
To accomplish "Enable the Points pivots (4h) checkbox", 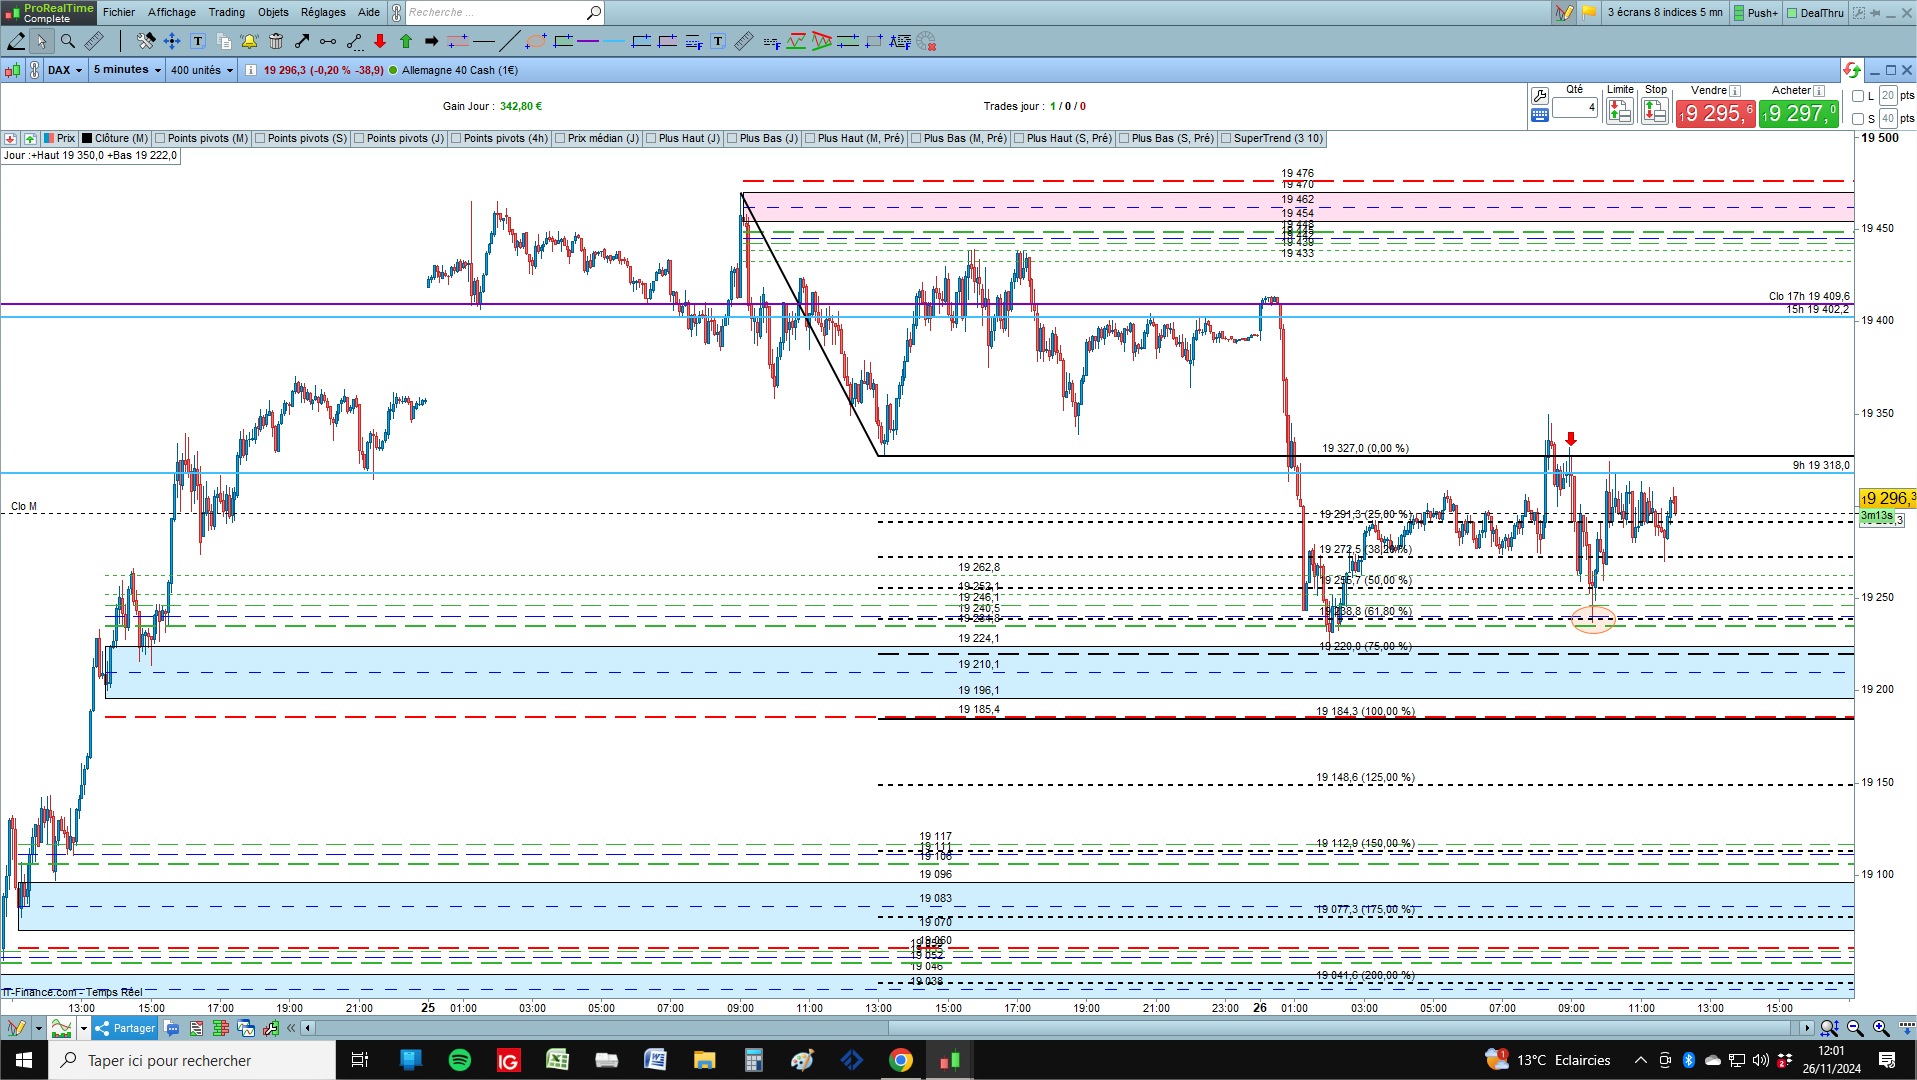I will pos(456,139).
